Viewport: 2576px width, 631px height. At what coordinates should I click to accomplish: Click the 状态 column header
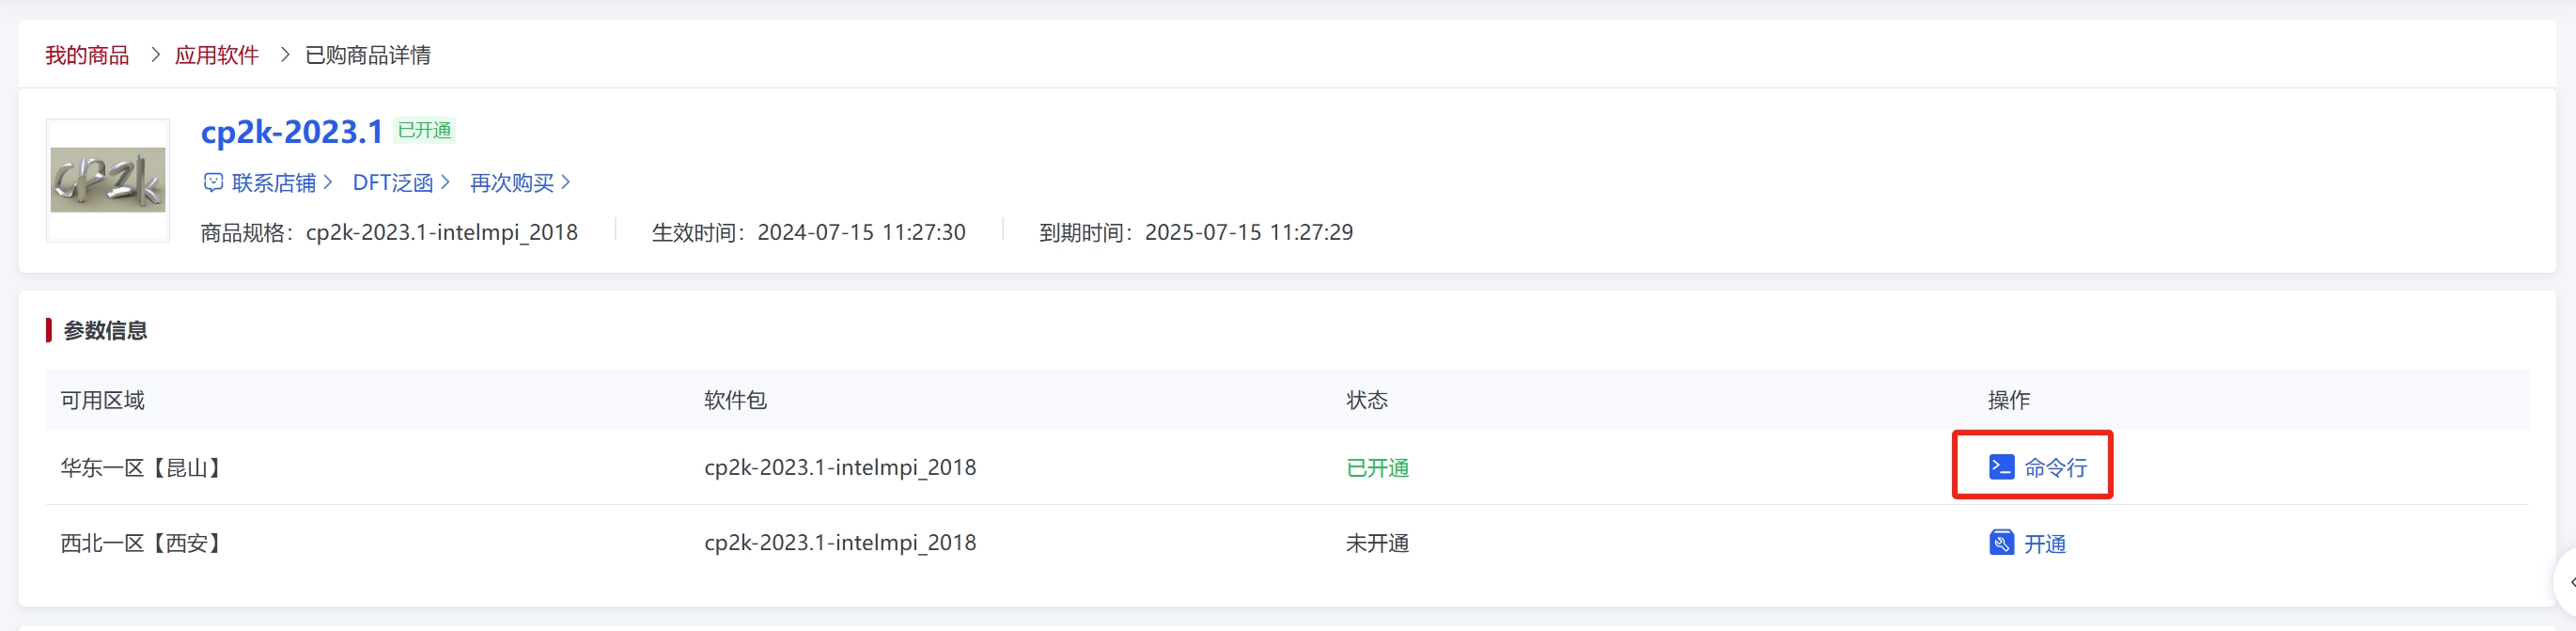(x=1366, y=400)
